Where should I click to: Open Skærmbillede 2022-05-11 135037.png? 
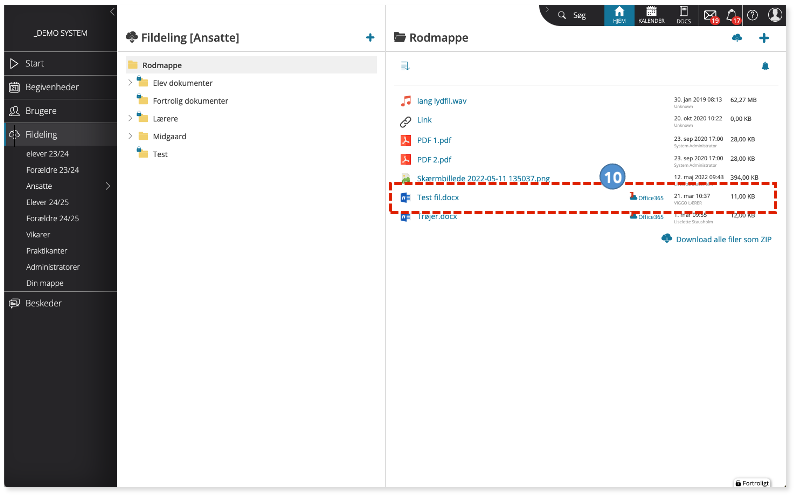click(483, 178)
